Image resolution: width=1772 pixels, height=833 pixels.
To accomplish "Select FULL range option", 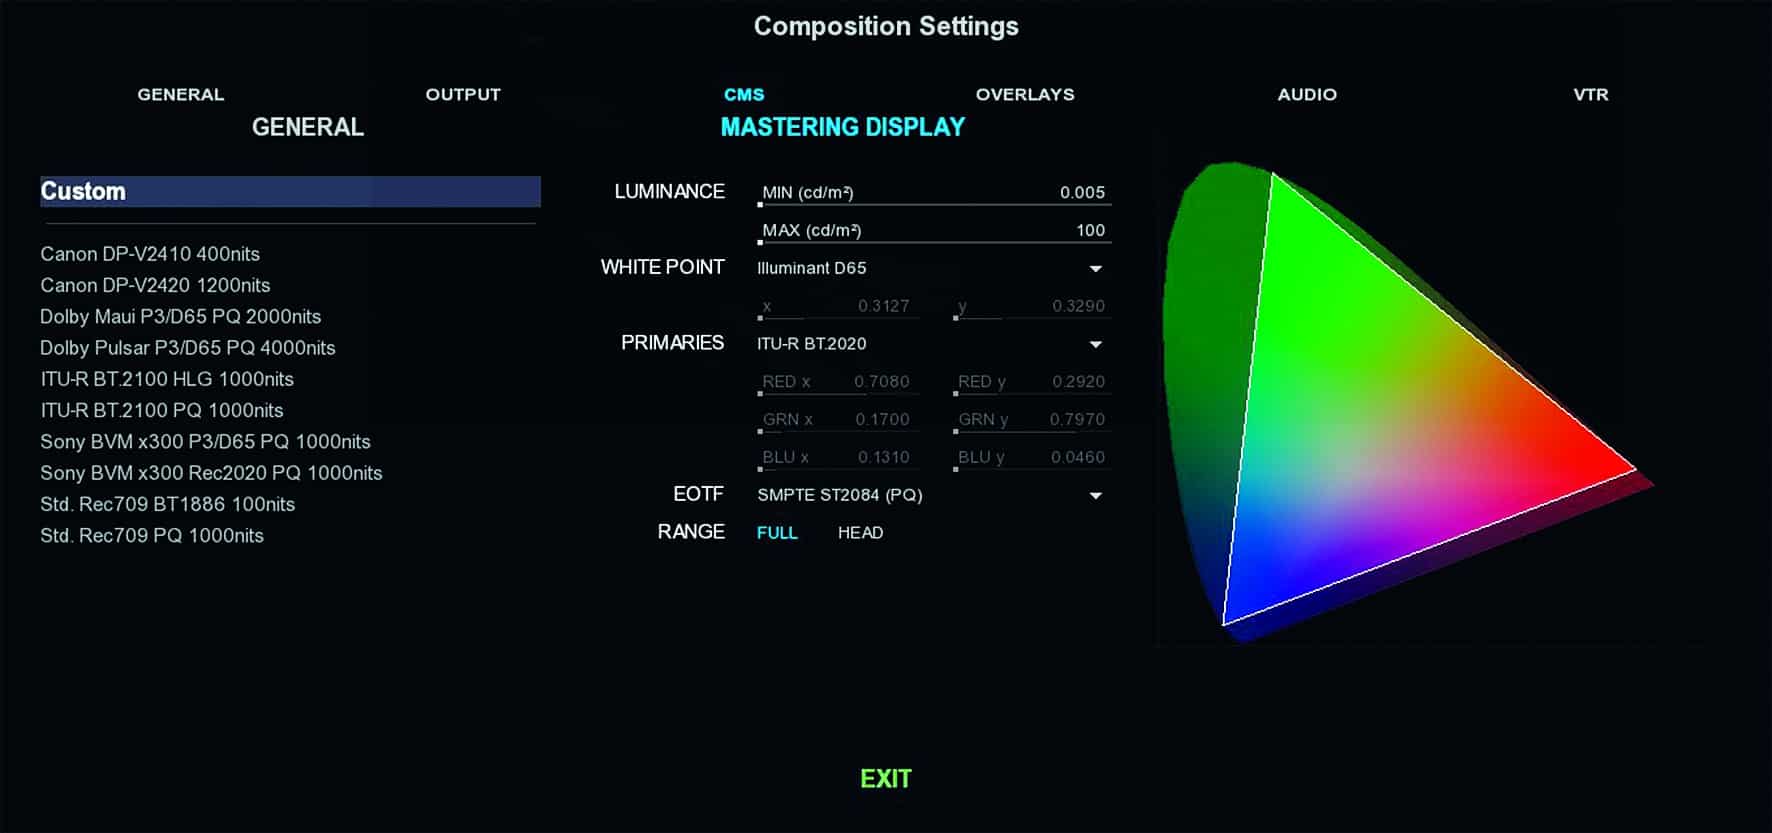I will 777,533.
